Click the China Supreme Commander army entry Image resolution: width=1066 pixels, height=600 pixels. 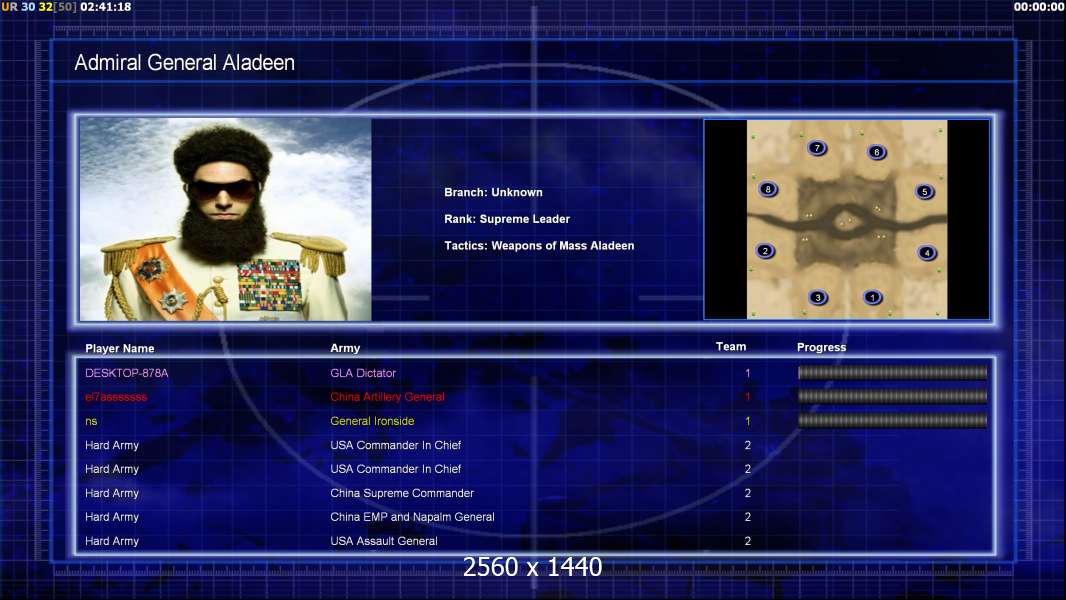coord(402,493)
